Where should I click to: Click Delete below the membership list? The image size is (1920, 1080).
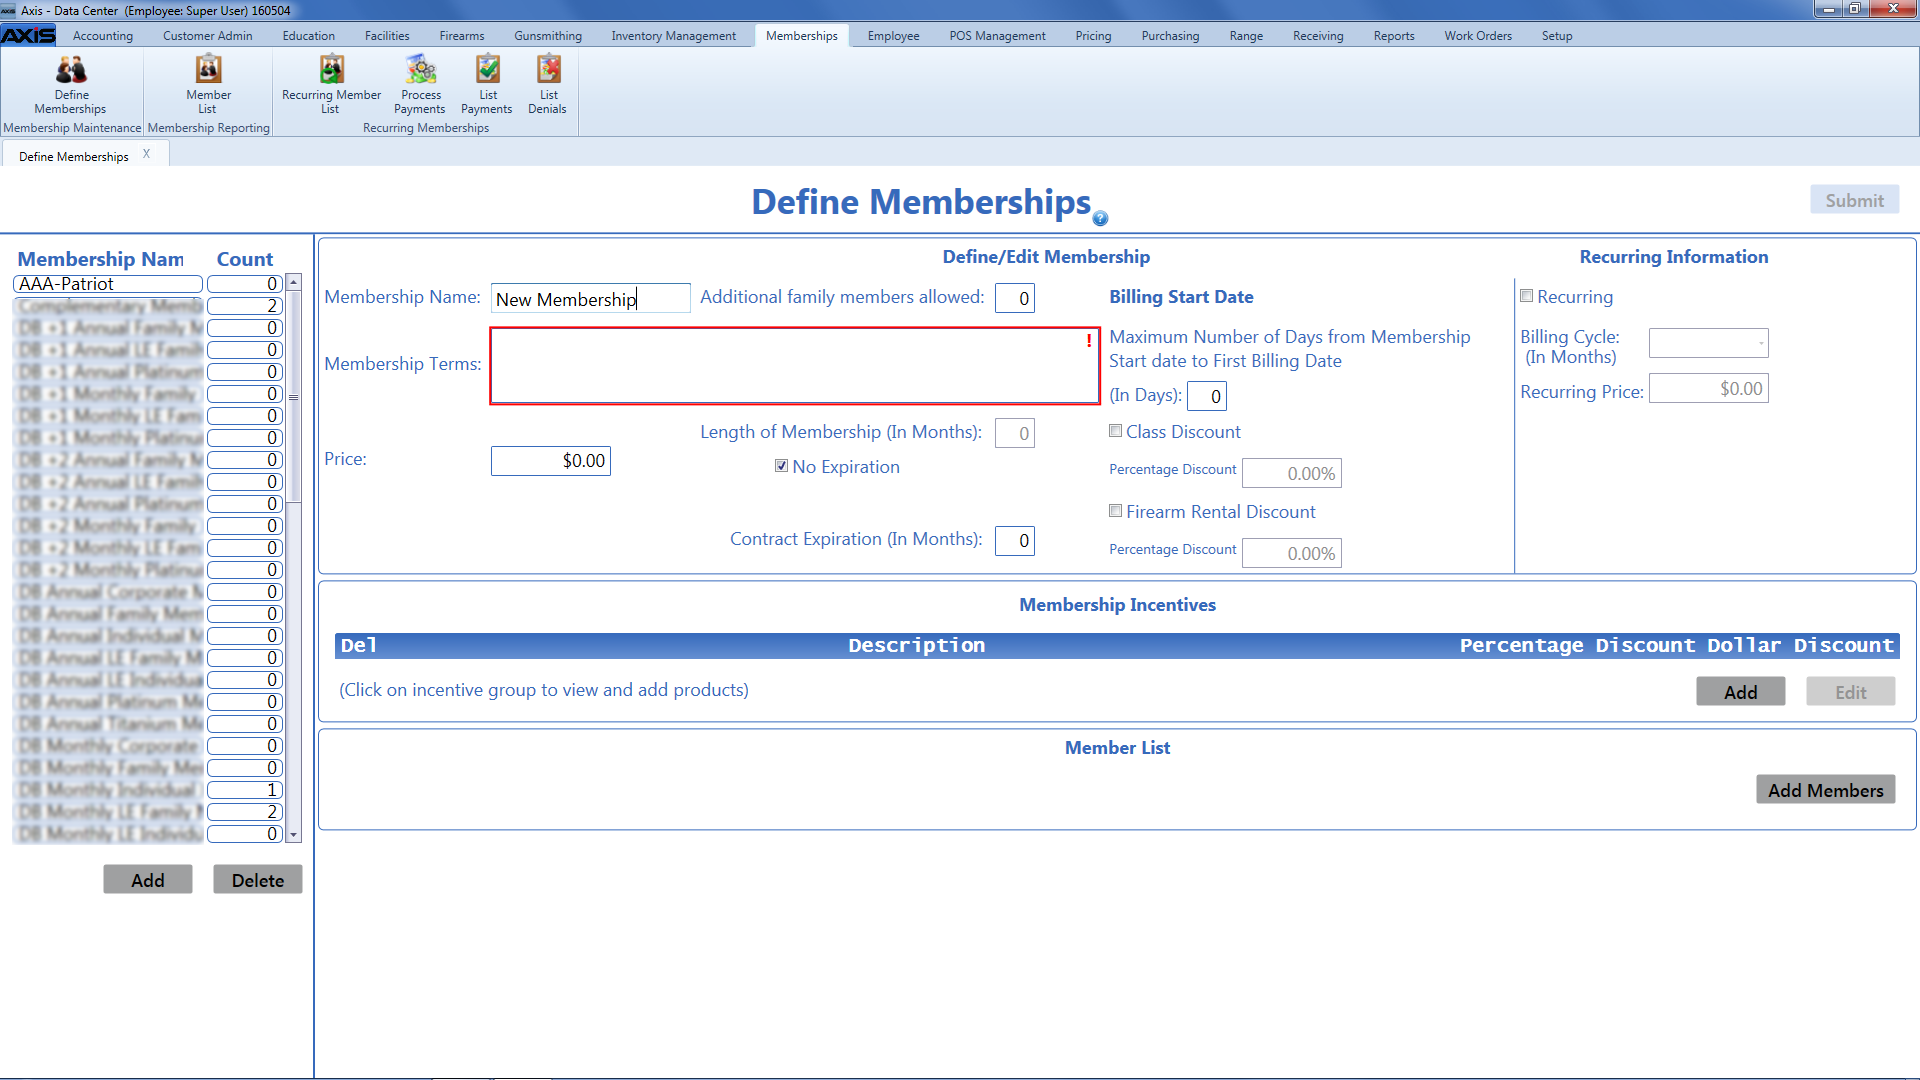(257, 880)
